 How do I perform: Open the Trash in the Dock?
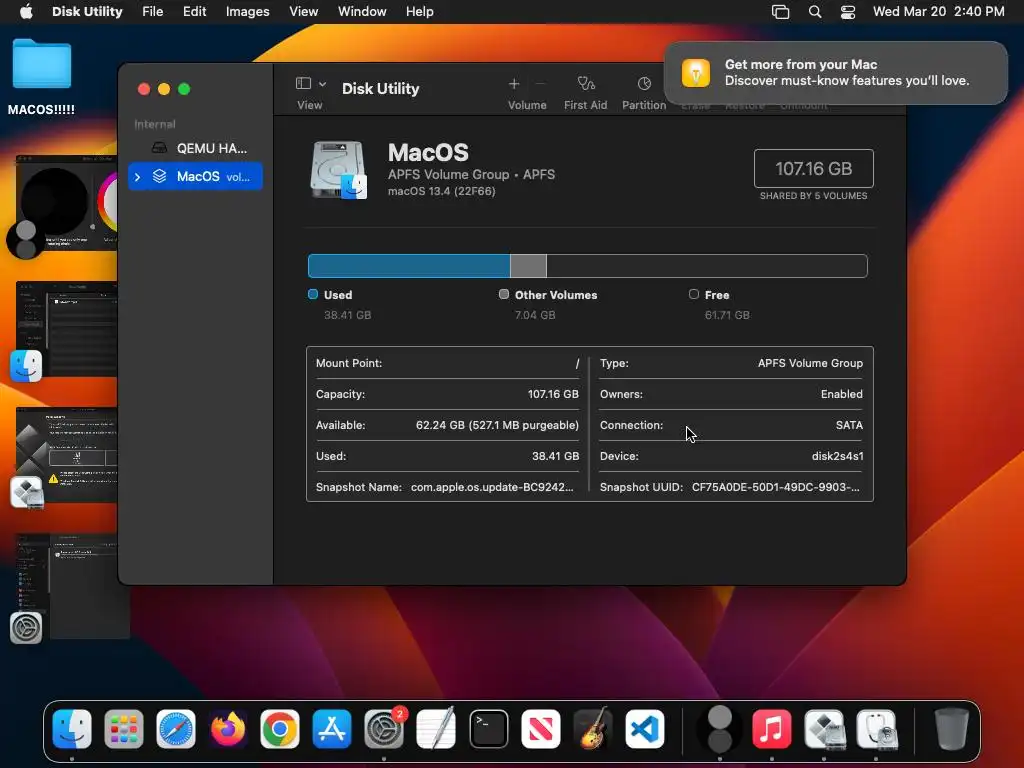click(952, 729)
